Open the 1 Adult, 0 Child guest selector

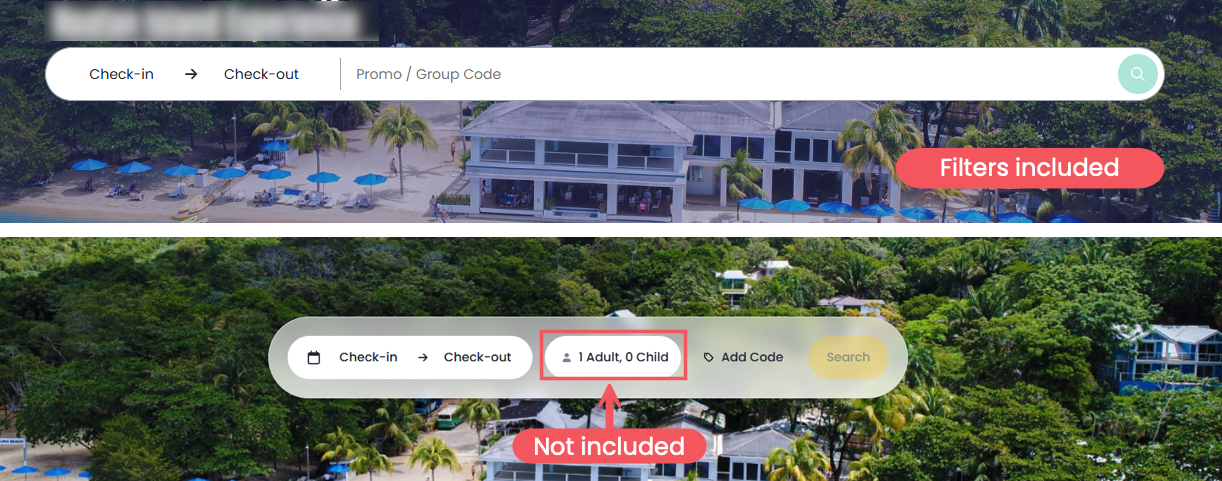(x=613, y=357)
